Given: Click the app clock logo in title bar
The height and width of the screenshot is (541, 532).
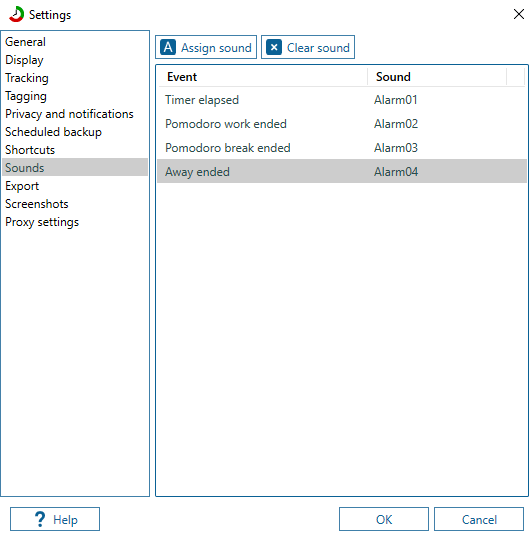Looking at the screenshot, I should pyautogui.click(x=17, y=14).
